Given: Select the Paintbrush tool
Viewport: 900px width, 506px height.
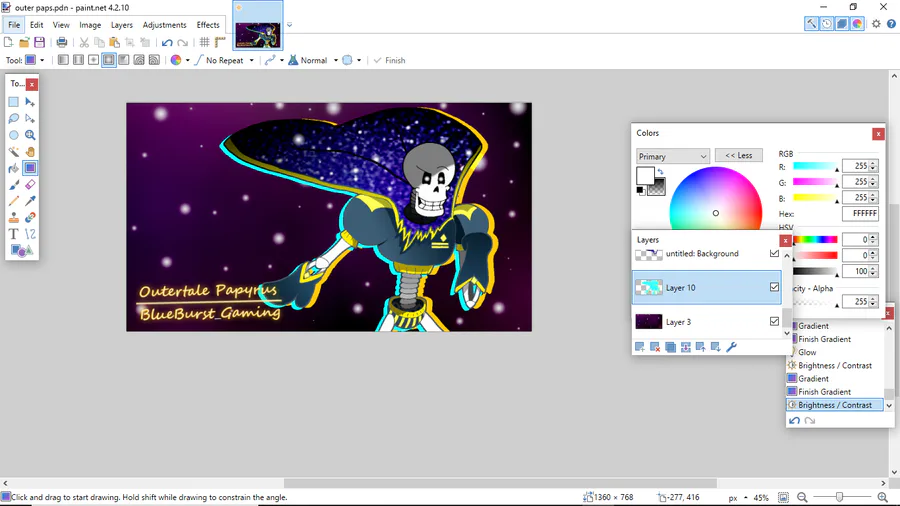Looking at the screenshot, I should [x=14, y=185].
